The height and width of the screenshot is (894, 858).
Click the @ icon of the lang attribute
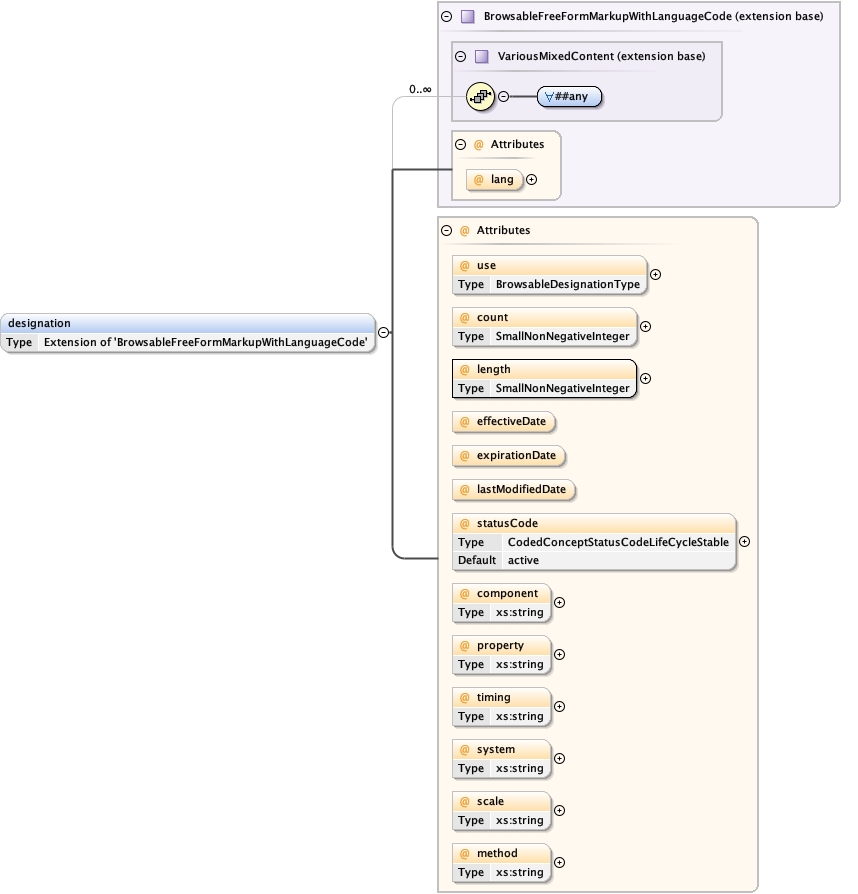click(x=478, y=180)
